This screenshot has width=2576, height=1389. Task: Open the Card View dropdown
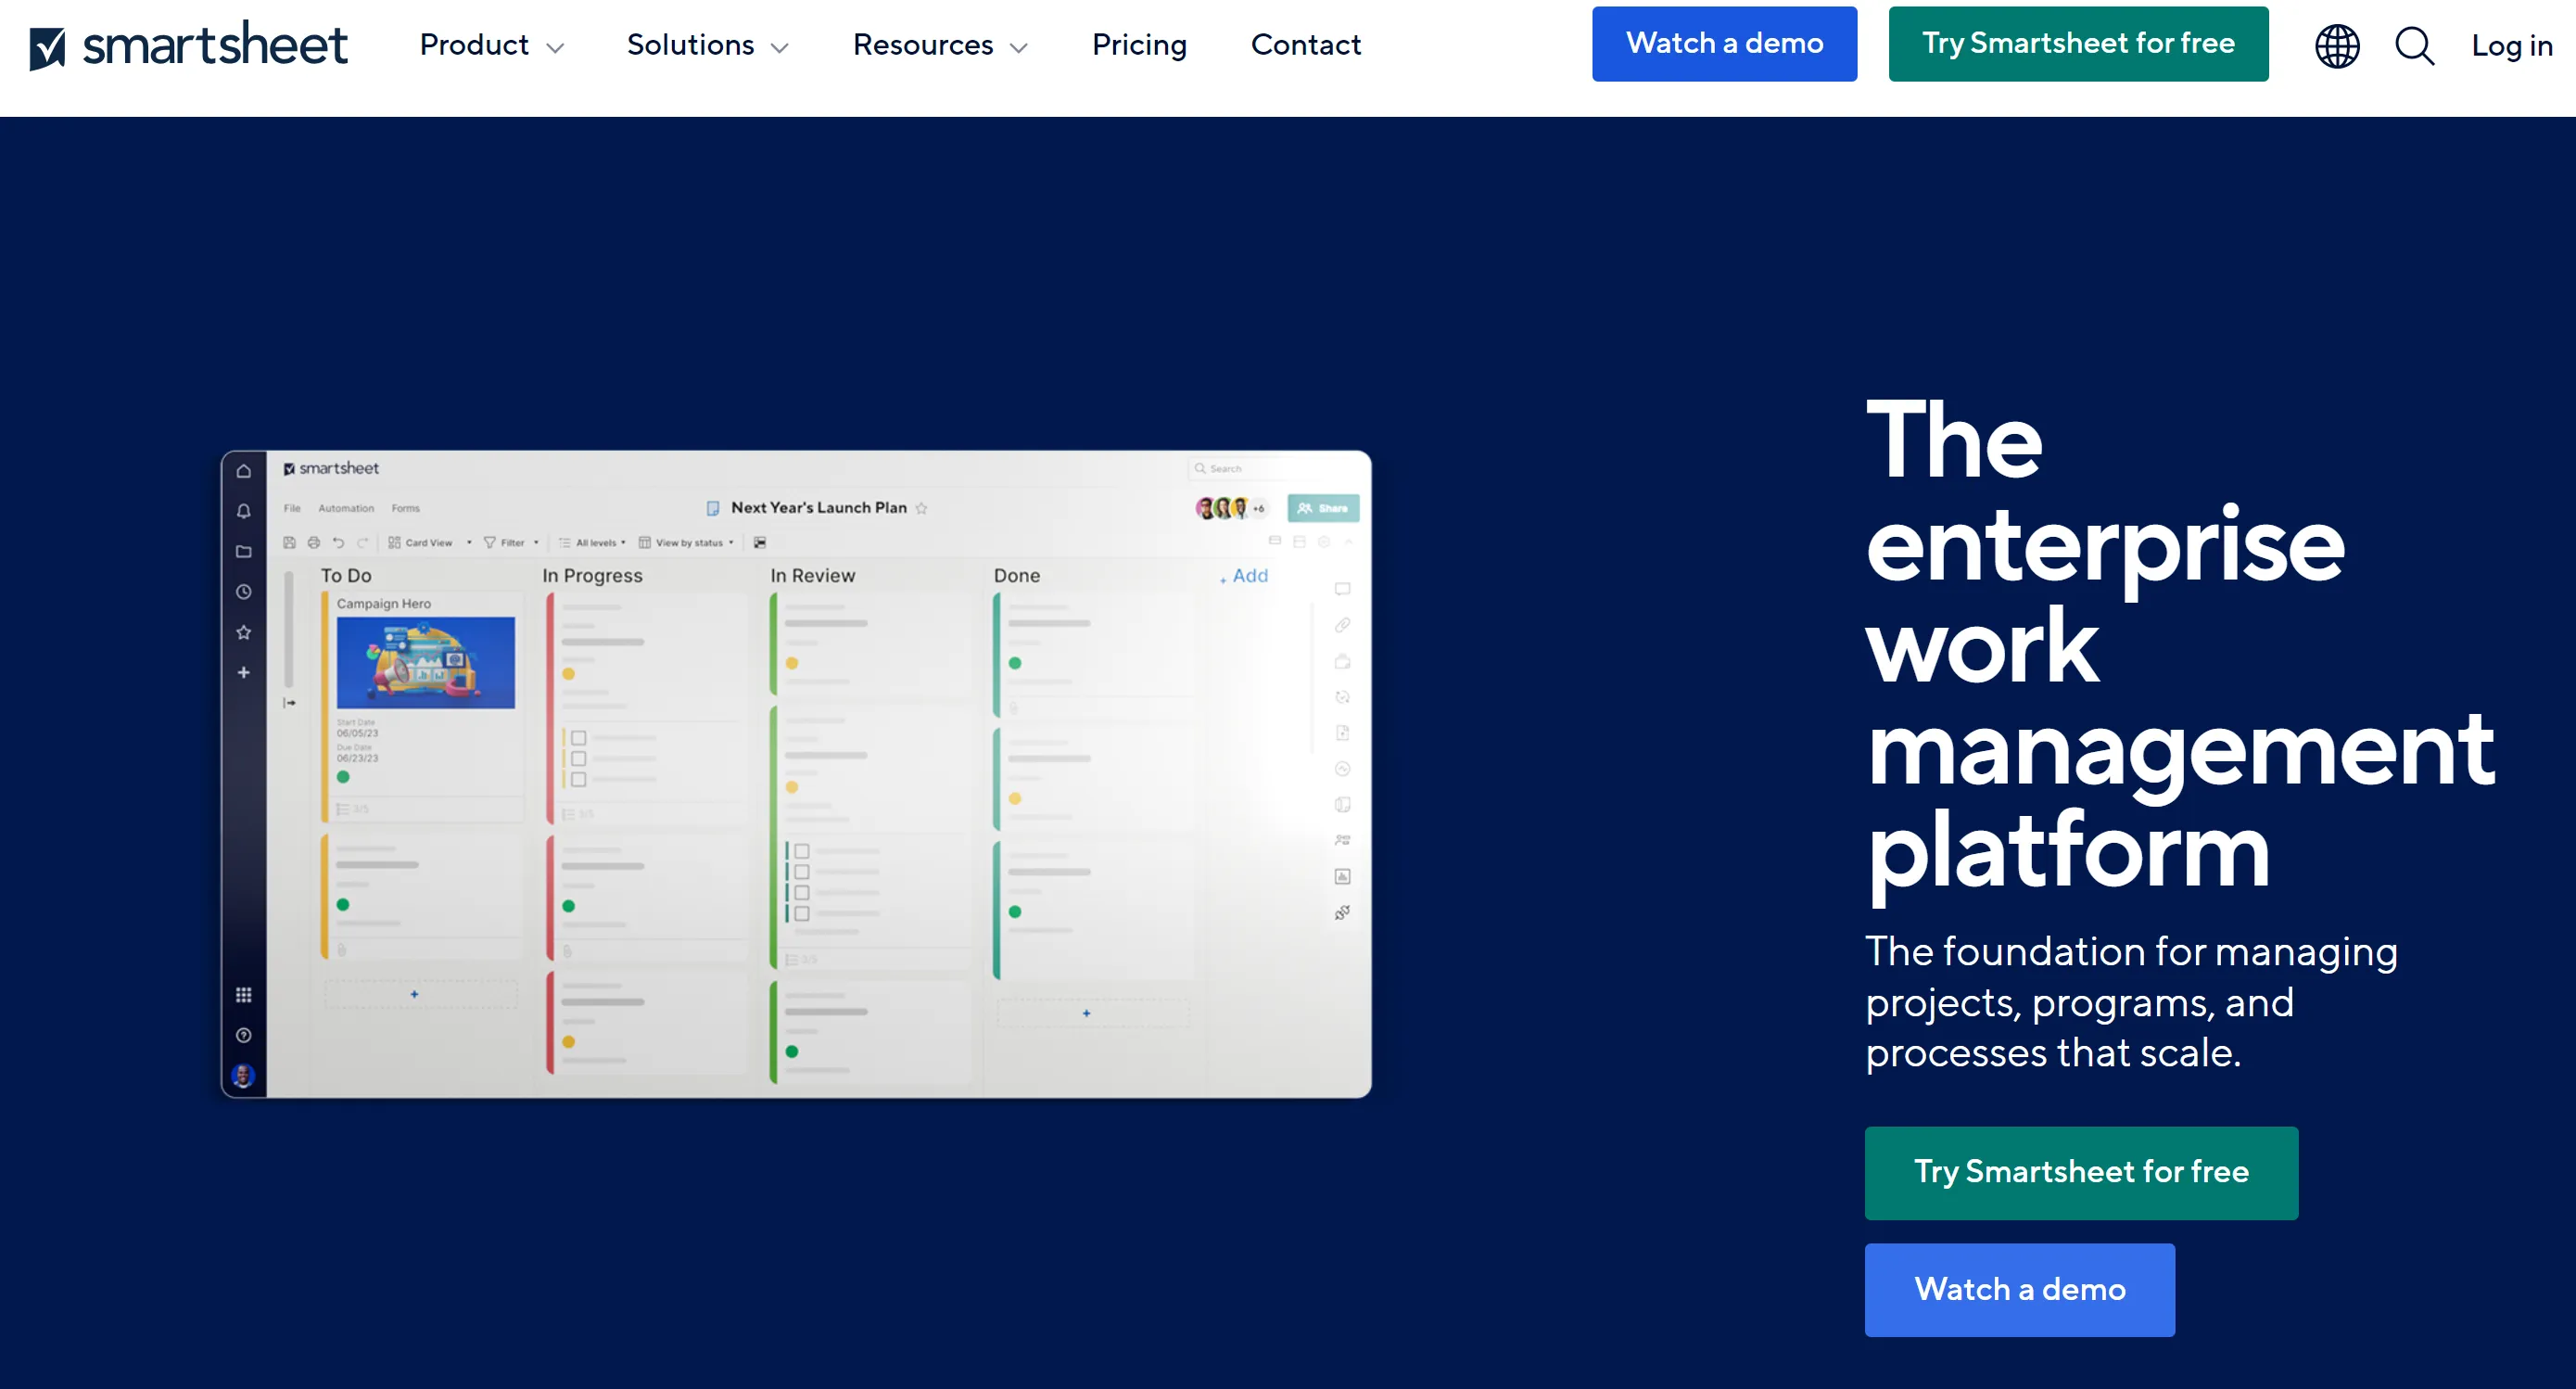tap(430, 542)
